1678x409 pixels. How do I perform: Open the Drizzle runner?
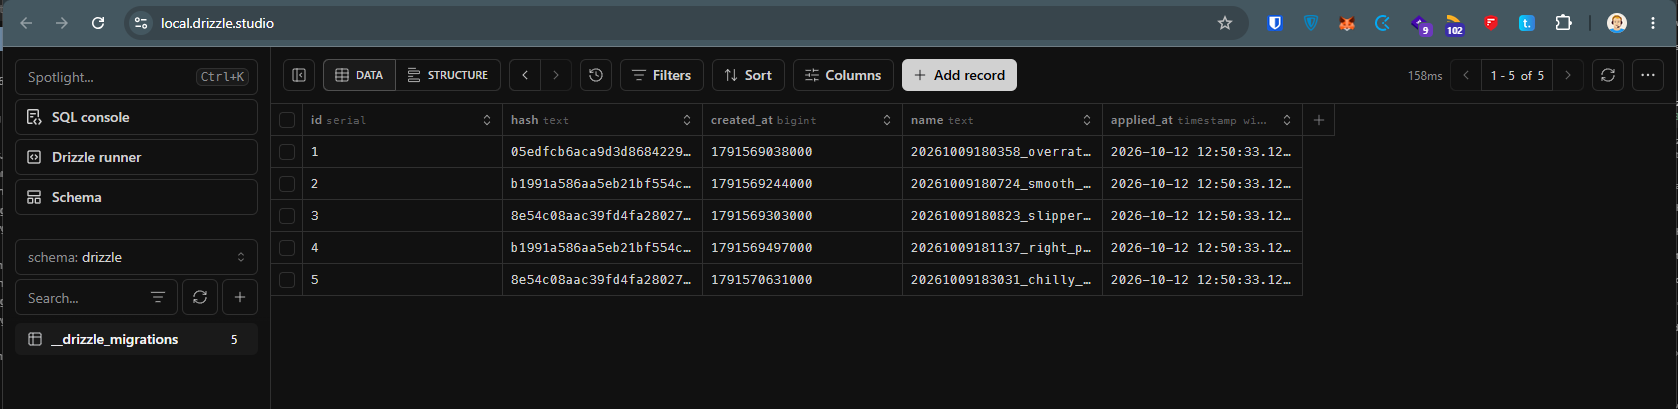click(x=137, y=157)
